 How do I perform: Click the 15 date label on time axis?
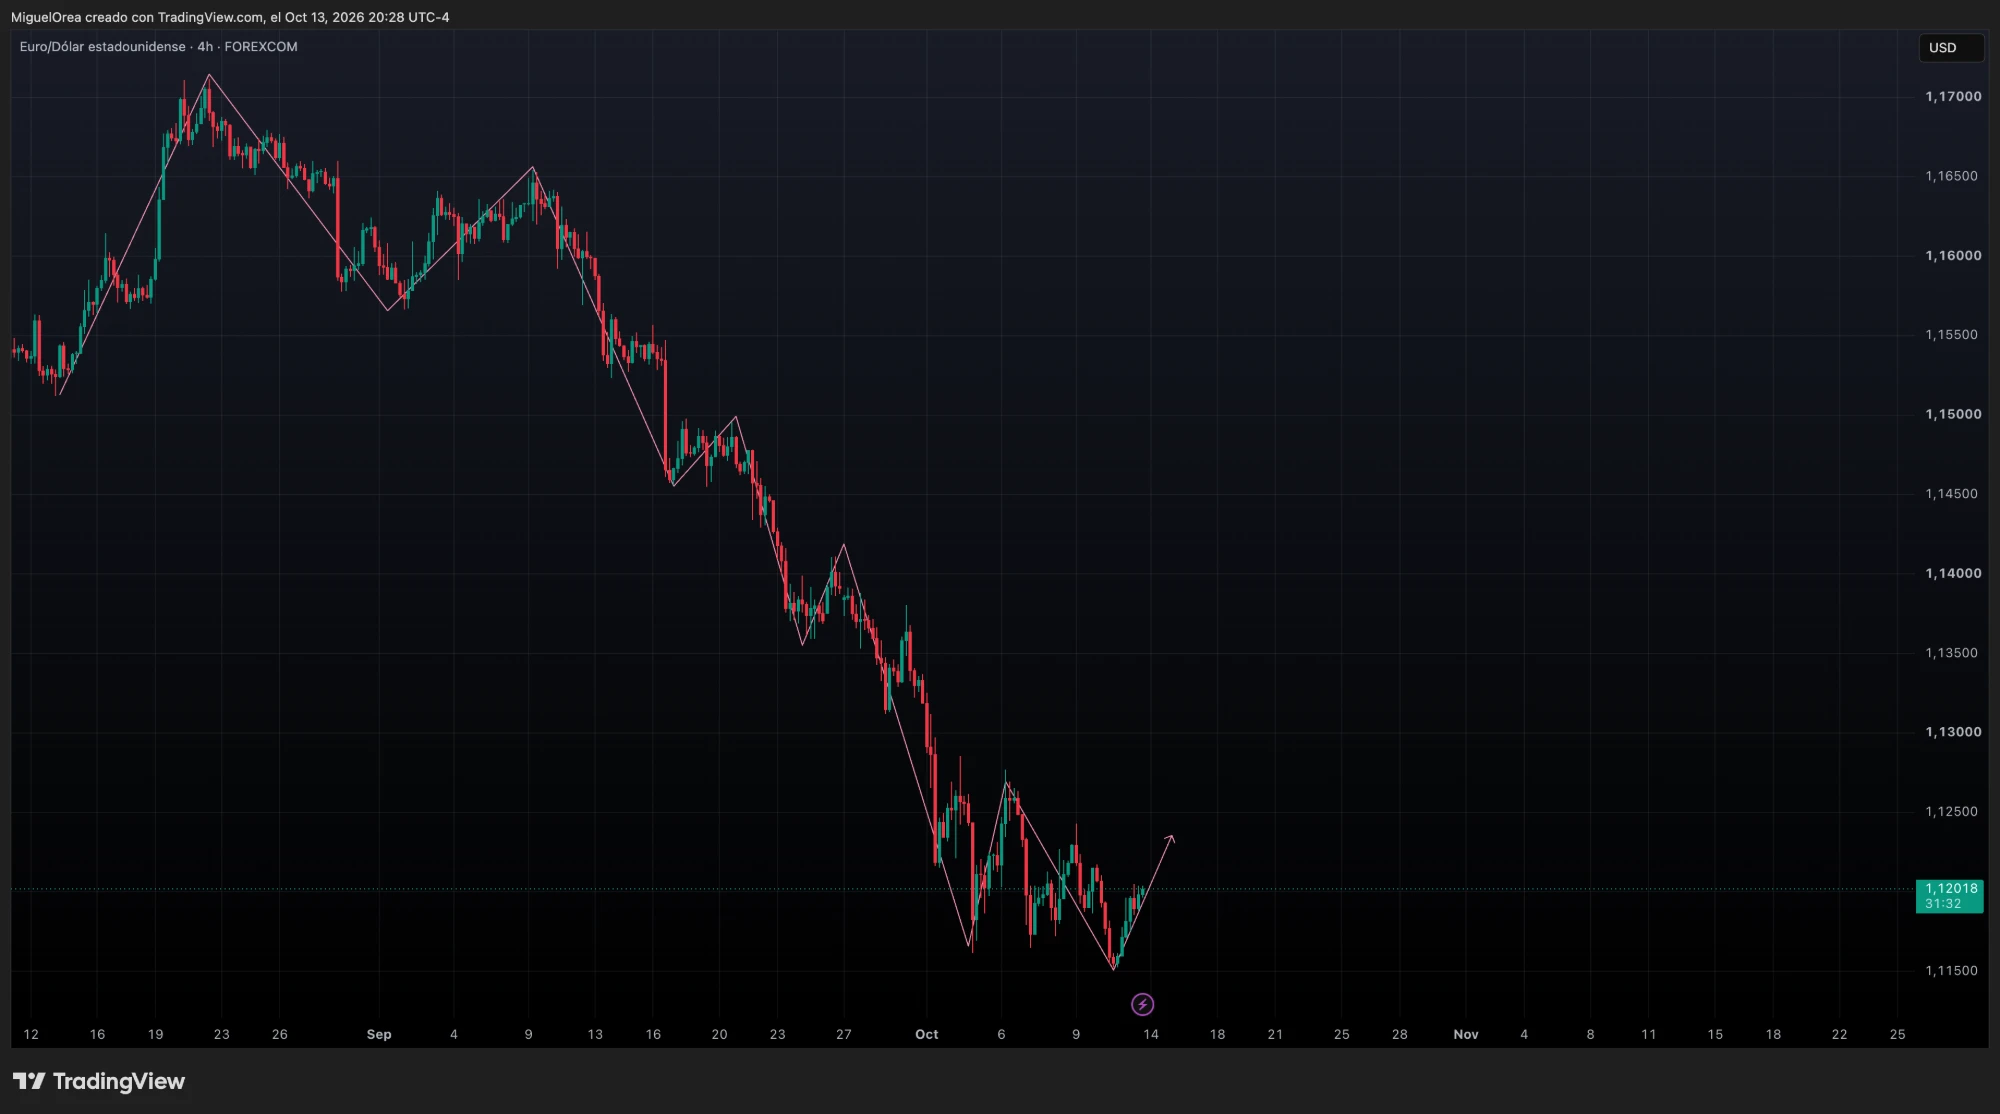pos(1715,1034)
